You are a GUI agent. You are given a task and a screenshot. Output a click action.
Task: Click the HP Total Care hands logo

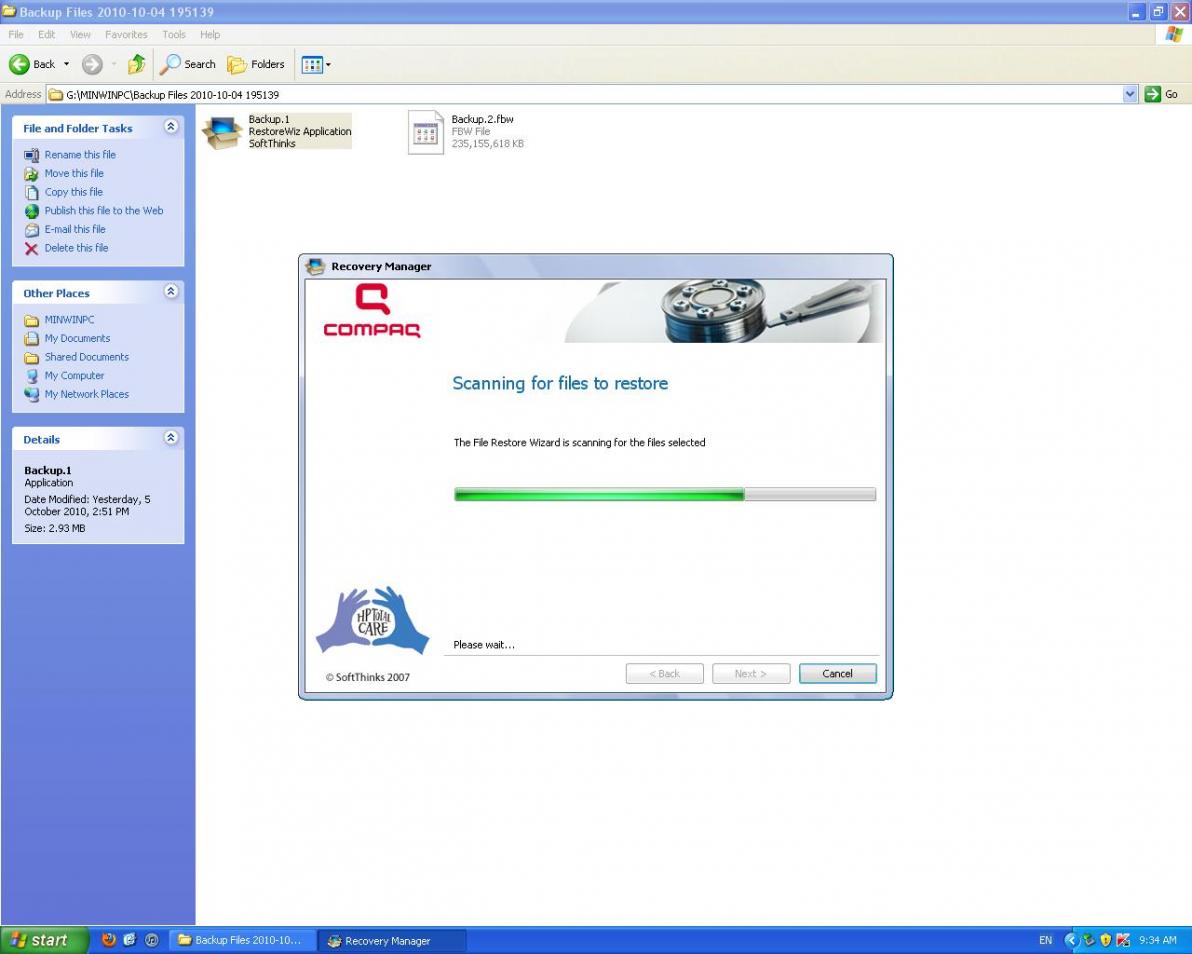372,620
